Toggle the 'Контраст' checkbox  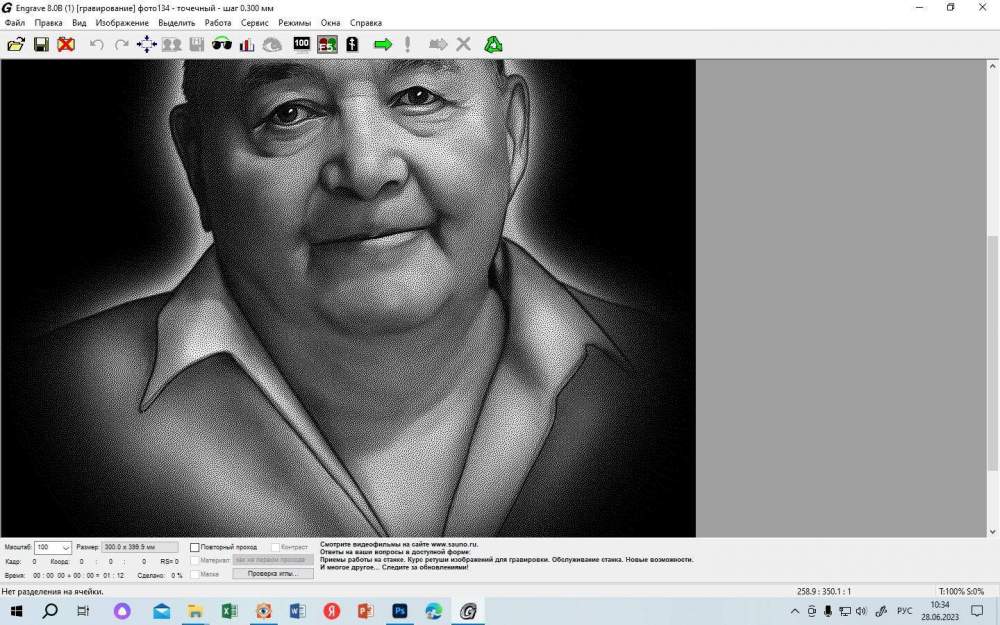(x=275, y=548)
